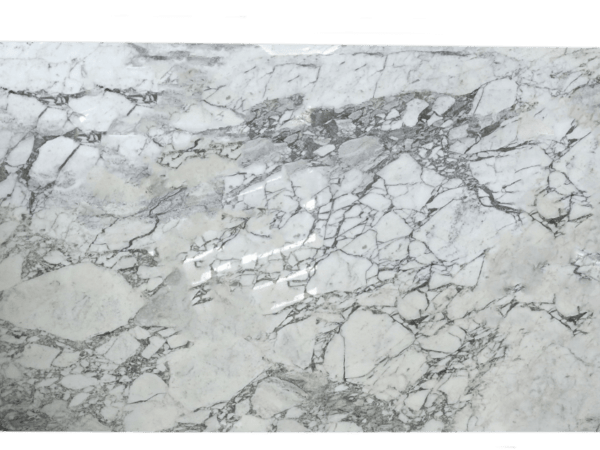The image size is (600, 450).
Task: Click the marble slab image
Action: (300, 237)
